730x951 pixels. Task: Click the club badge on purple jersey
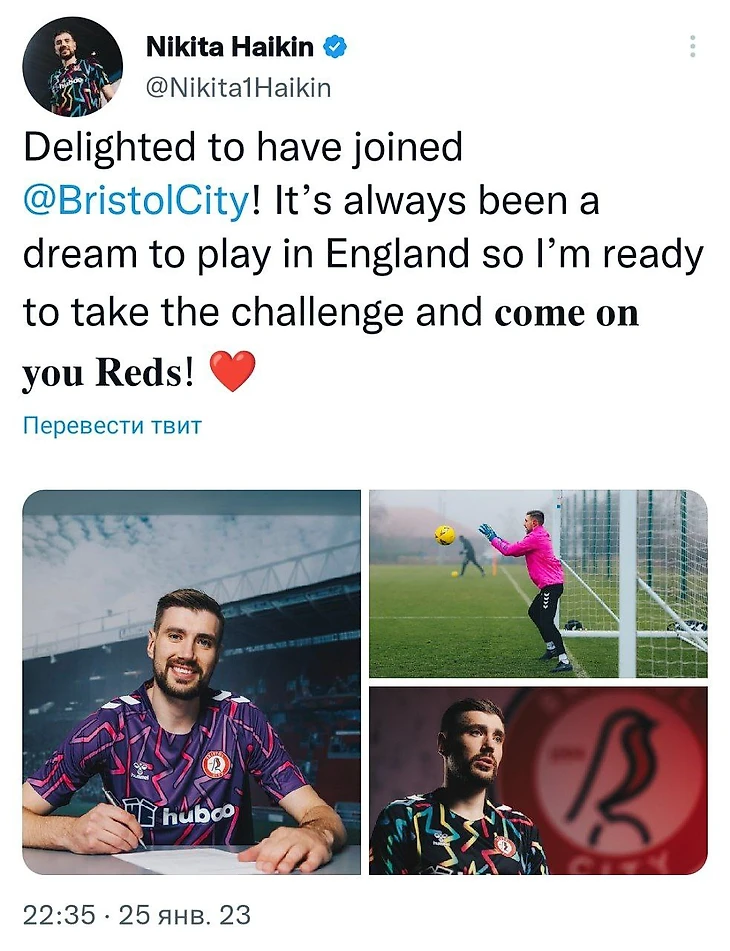216,764
